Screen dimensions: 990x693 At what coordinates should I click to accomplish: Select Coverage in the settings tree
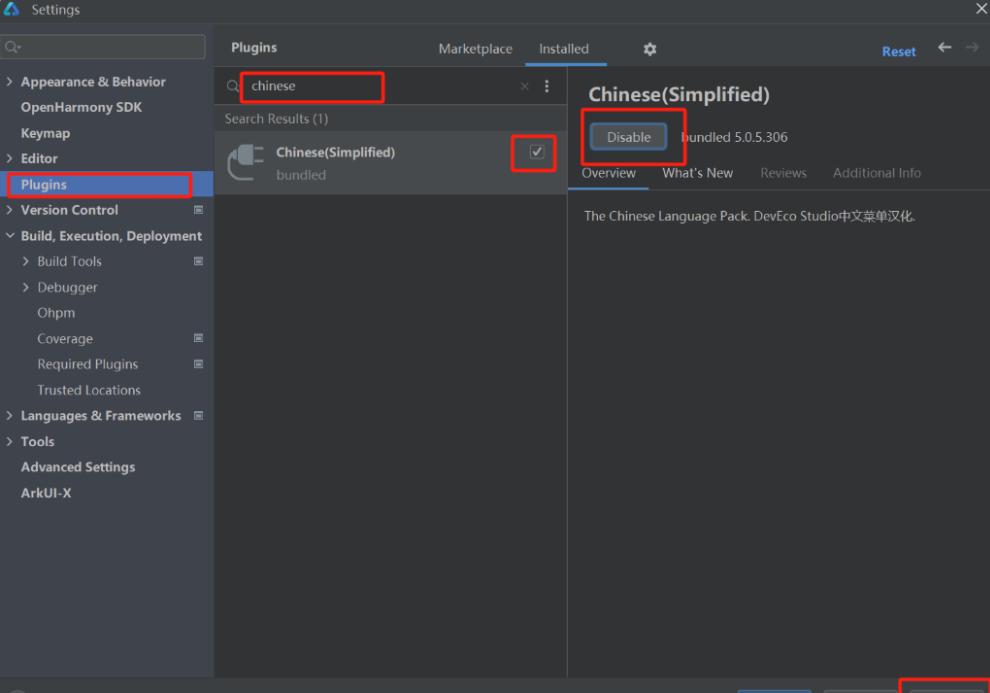coord(64,339)
